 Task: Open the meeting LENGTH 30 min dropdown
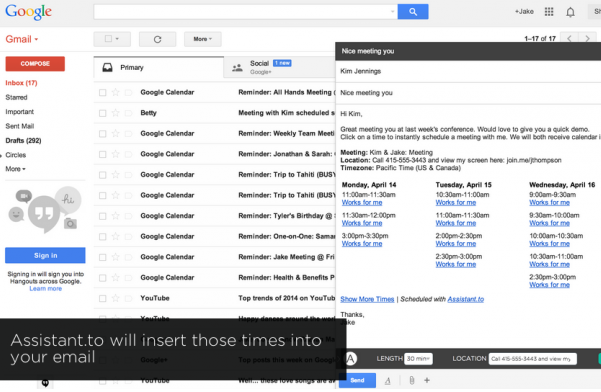pos(418,359)
